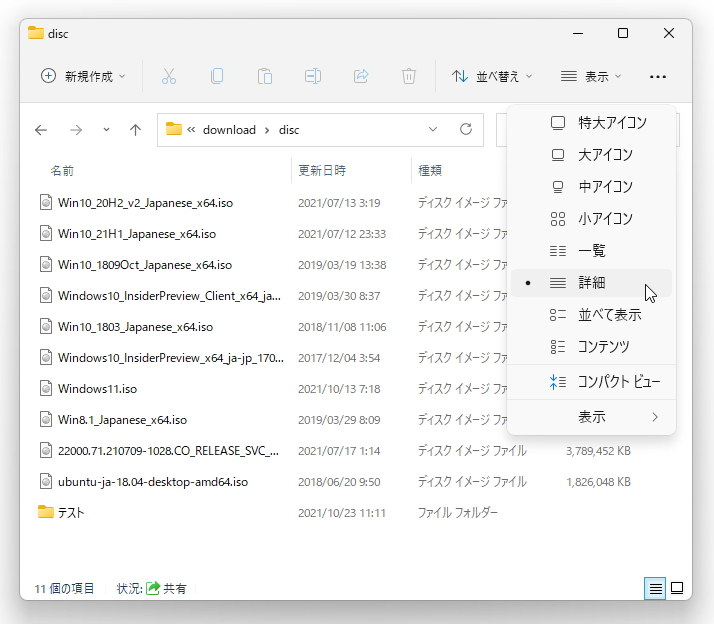Select 小アイコン view option
This screenshot has height=624, width=714.
592,219
